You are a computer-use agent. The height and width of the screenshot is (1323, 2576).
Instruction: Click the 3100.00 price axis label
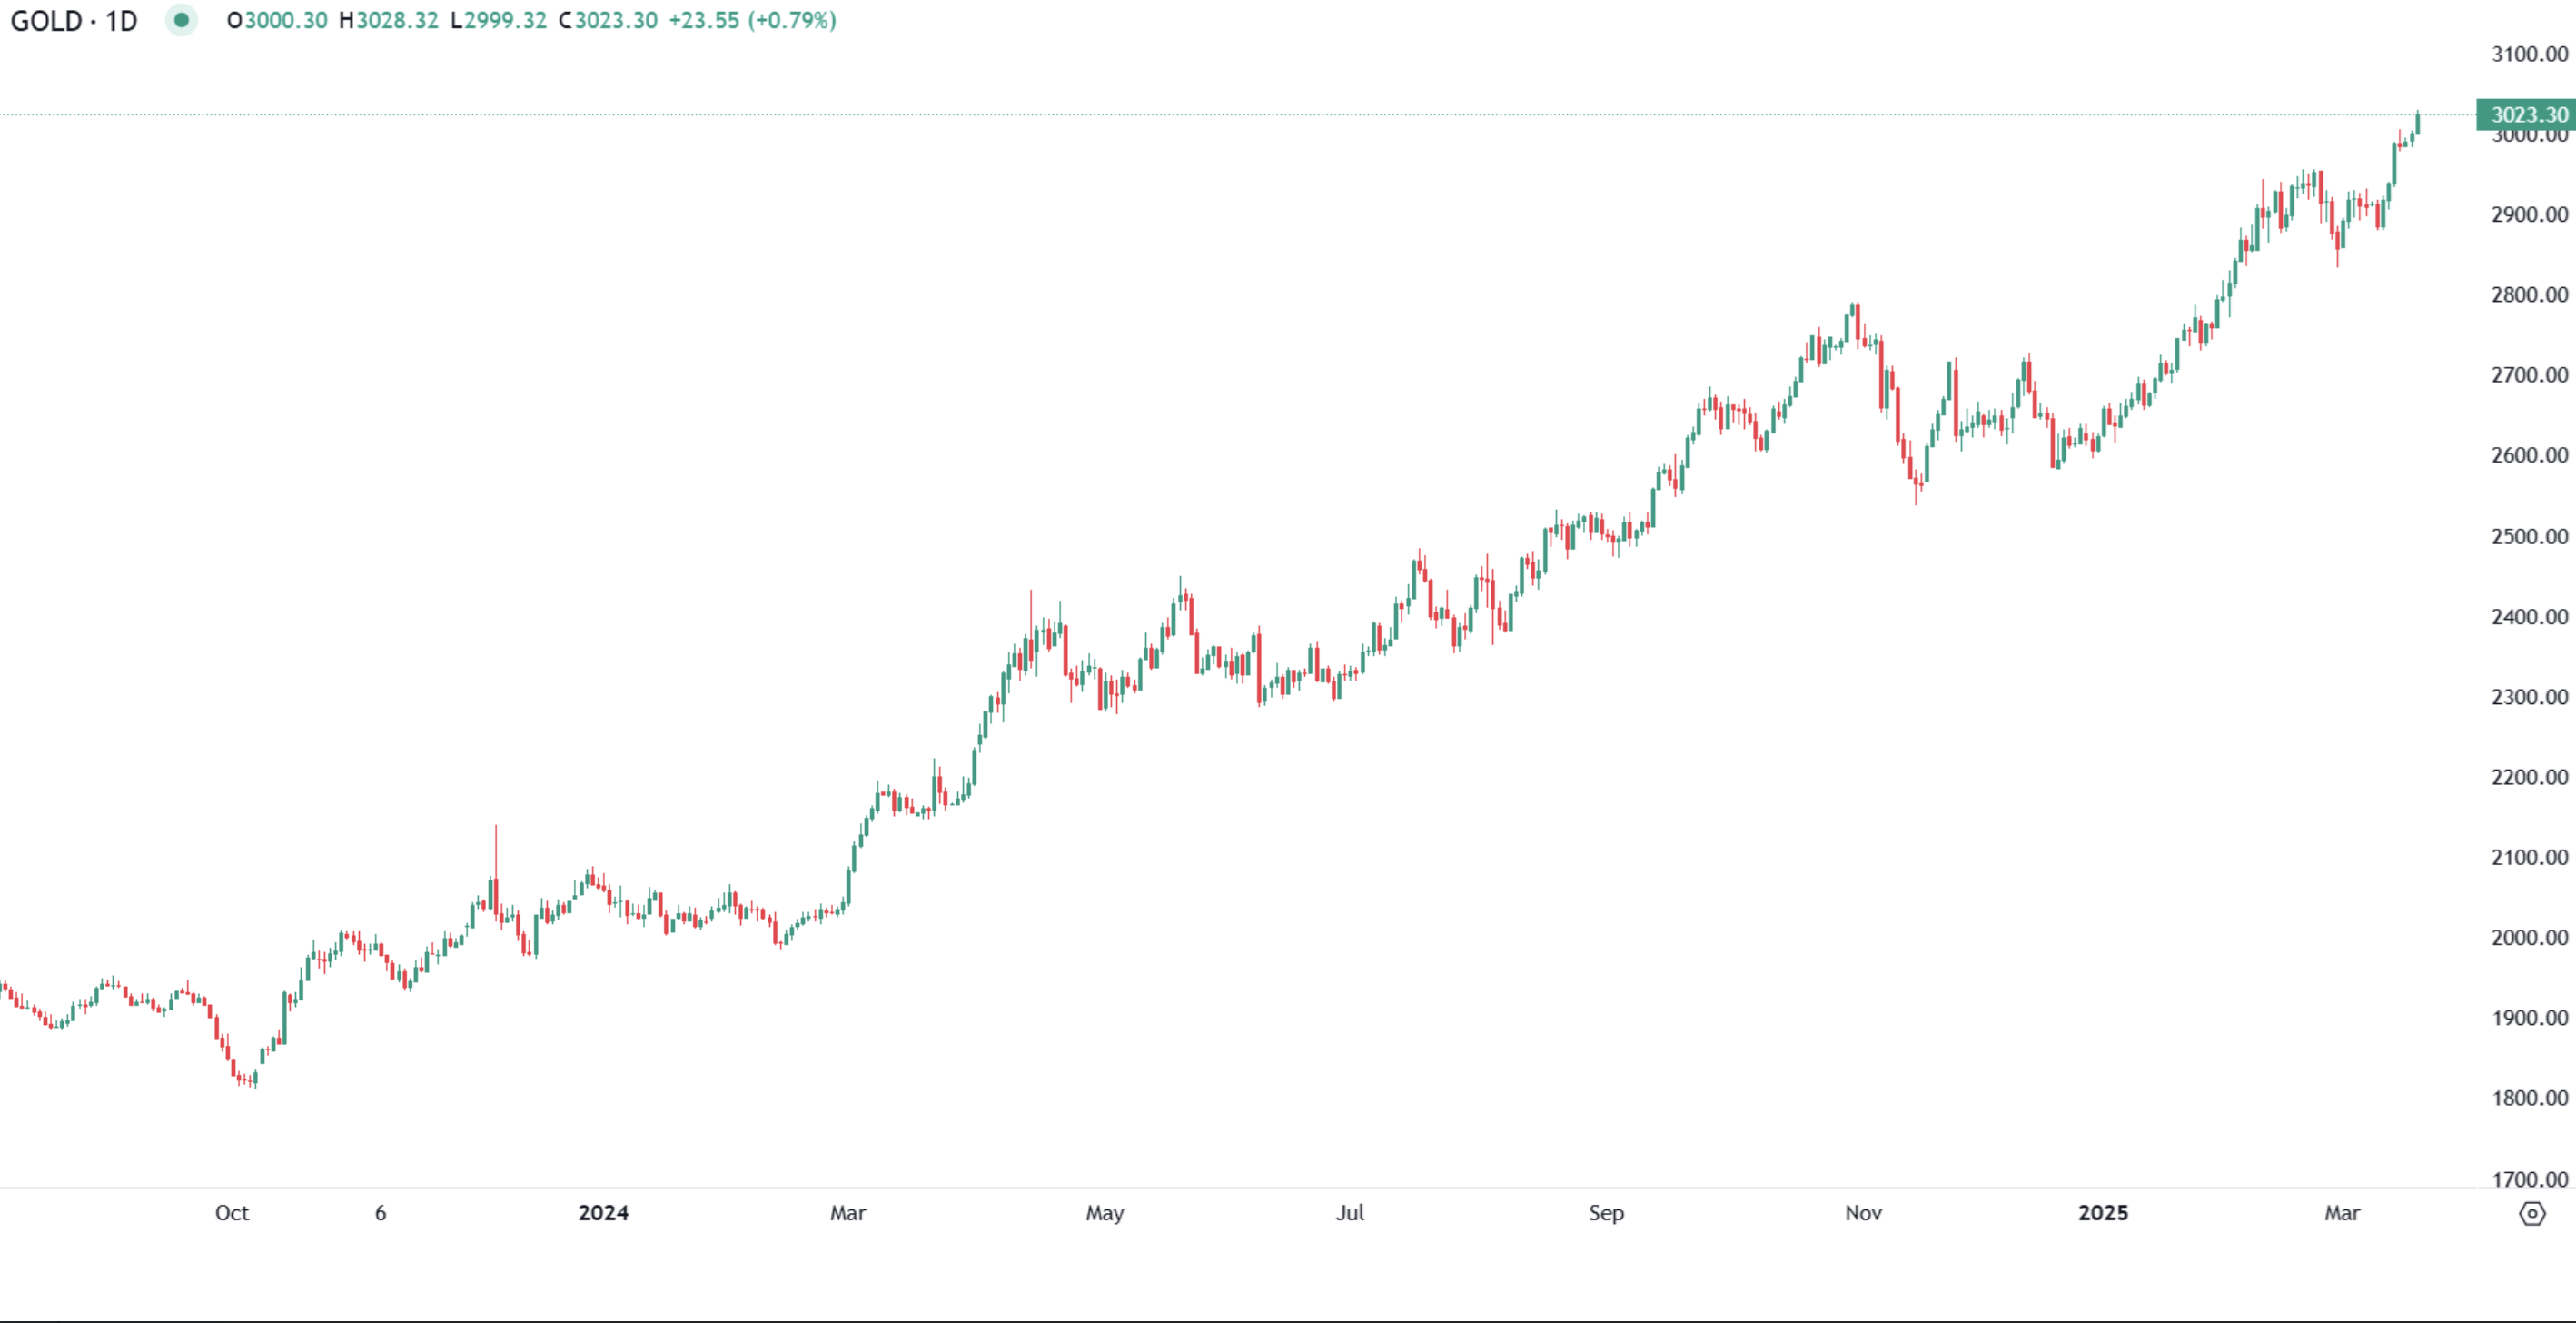[2529, 54]
